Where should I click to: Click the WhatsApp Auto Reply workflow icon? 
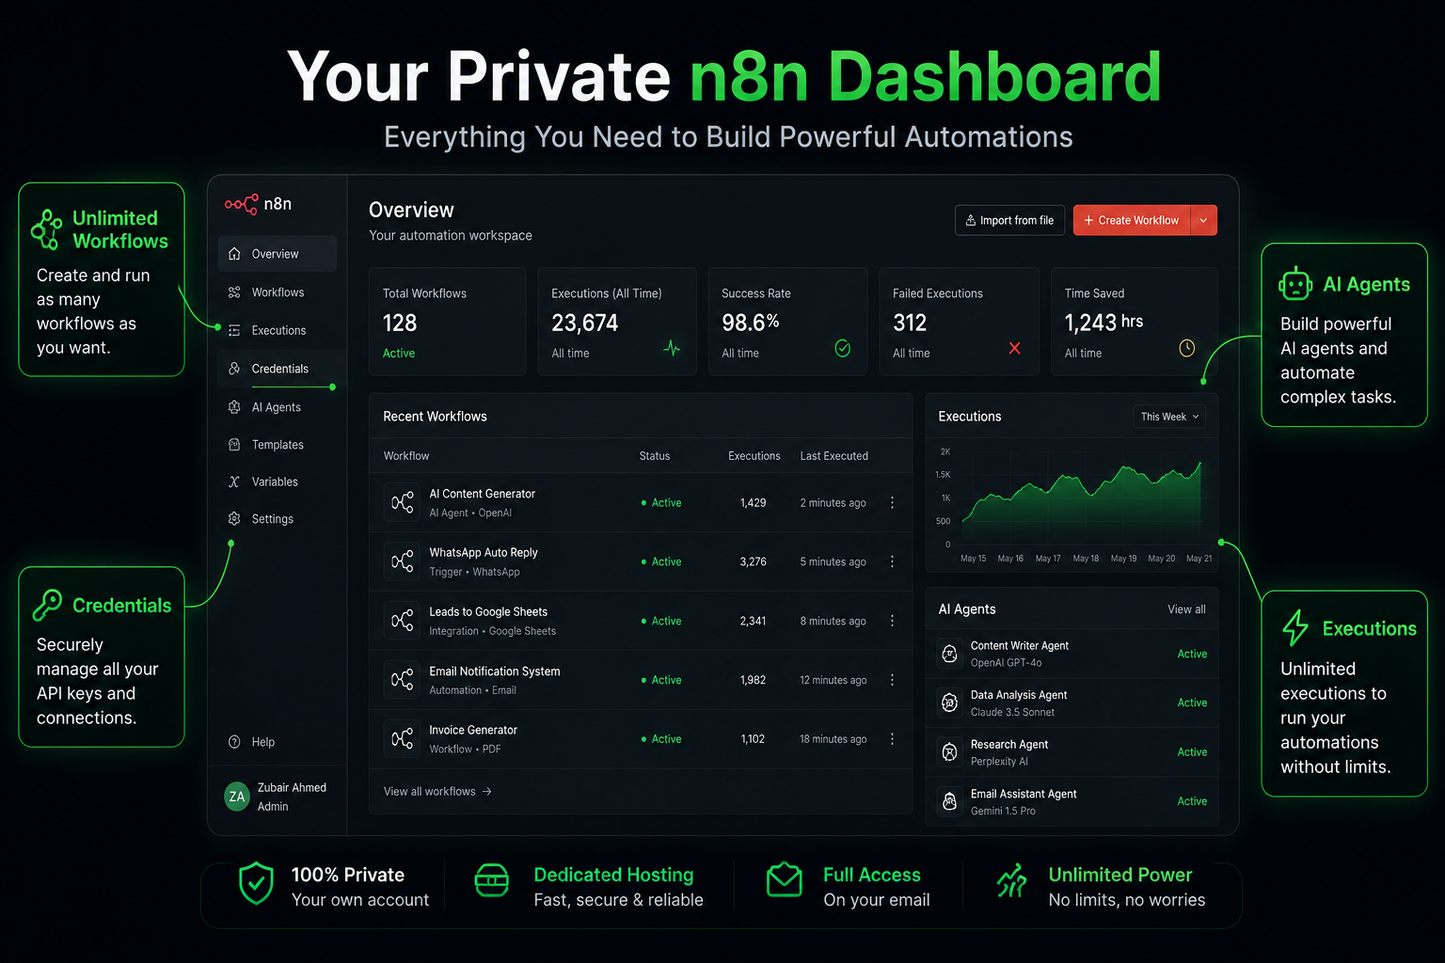[x=402, y=562]
